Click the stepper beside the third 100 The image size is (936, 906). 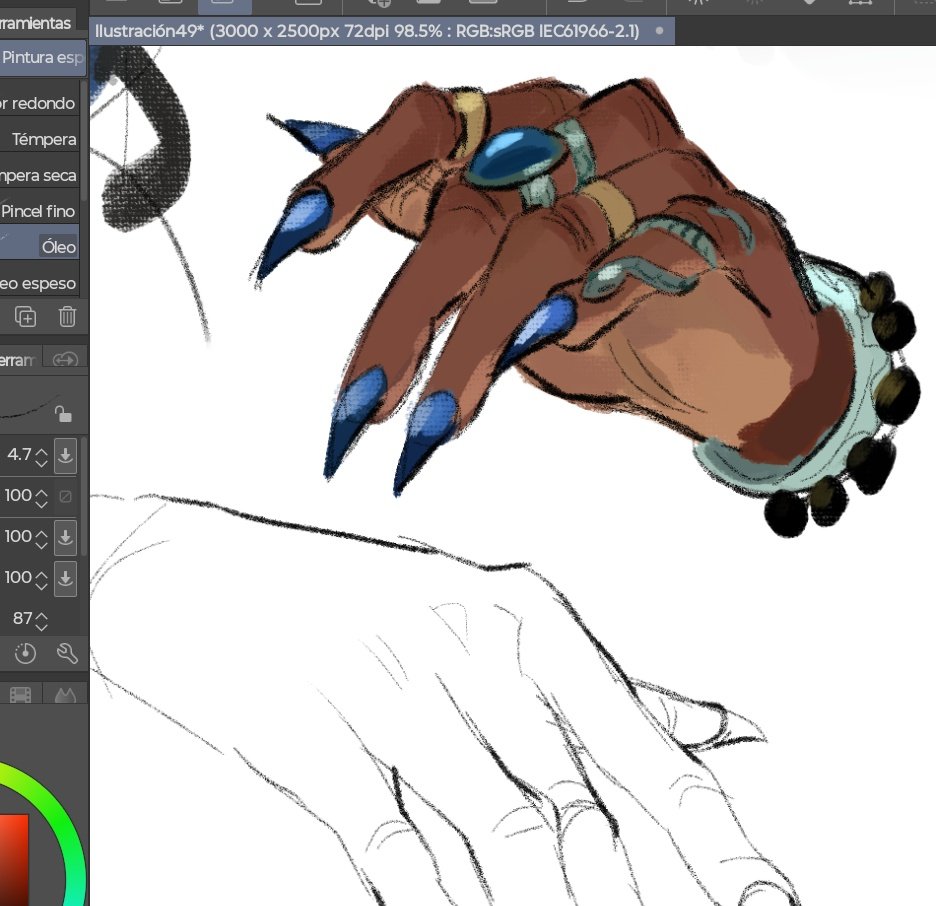pyautogui.click(x=41, y=580)
